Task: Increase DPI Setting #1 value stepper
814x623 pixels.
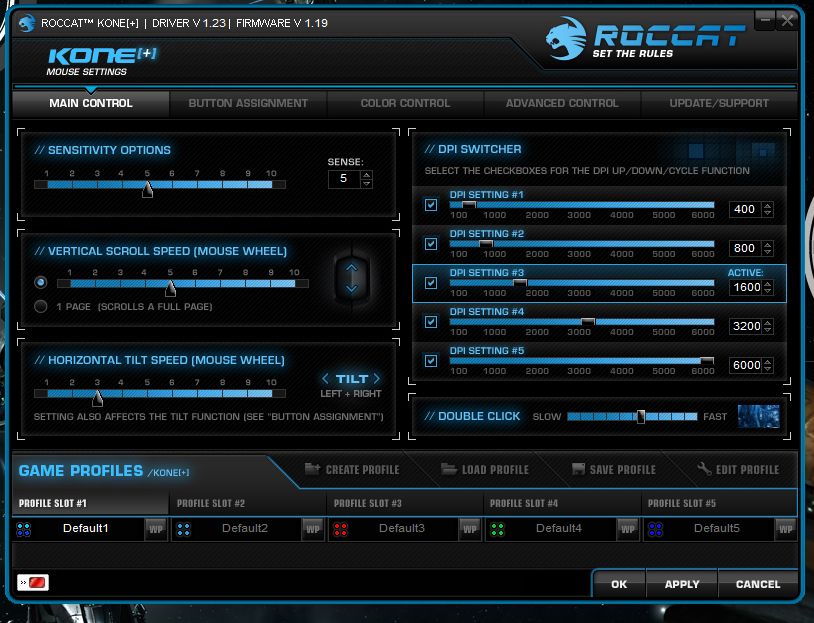Action: tap(767, 205)
